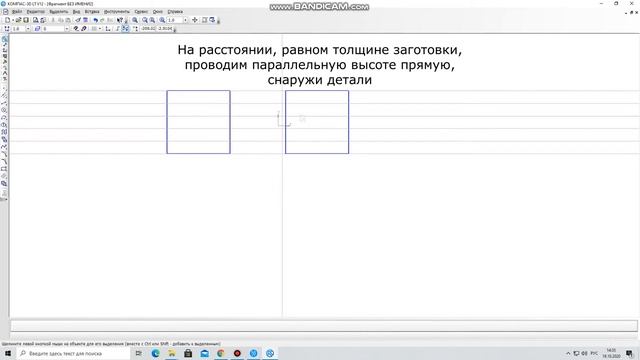Screen dimensions: 640x360
Task: Open print preview from the toolbar
Action: 36,20
